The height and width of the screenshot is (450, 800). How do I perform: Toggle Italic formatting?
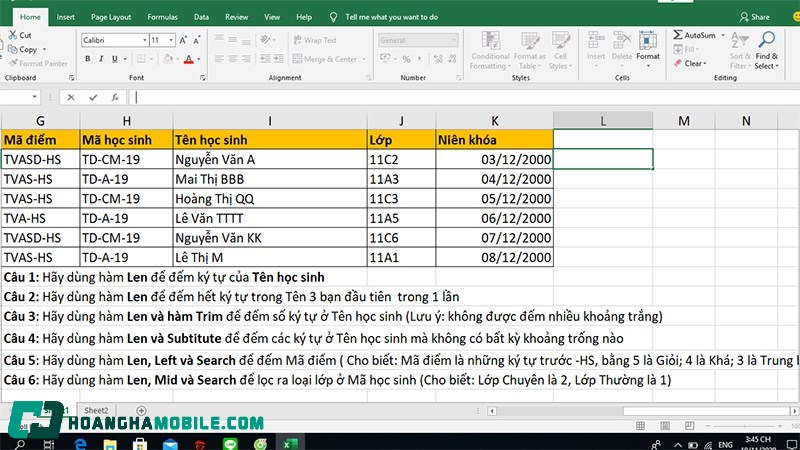99,59
